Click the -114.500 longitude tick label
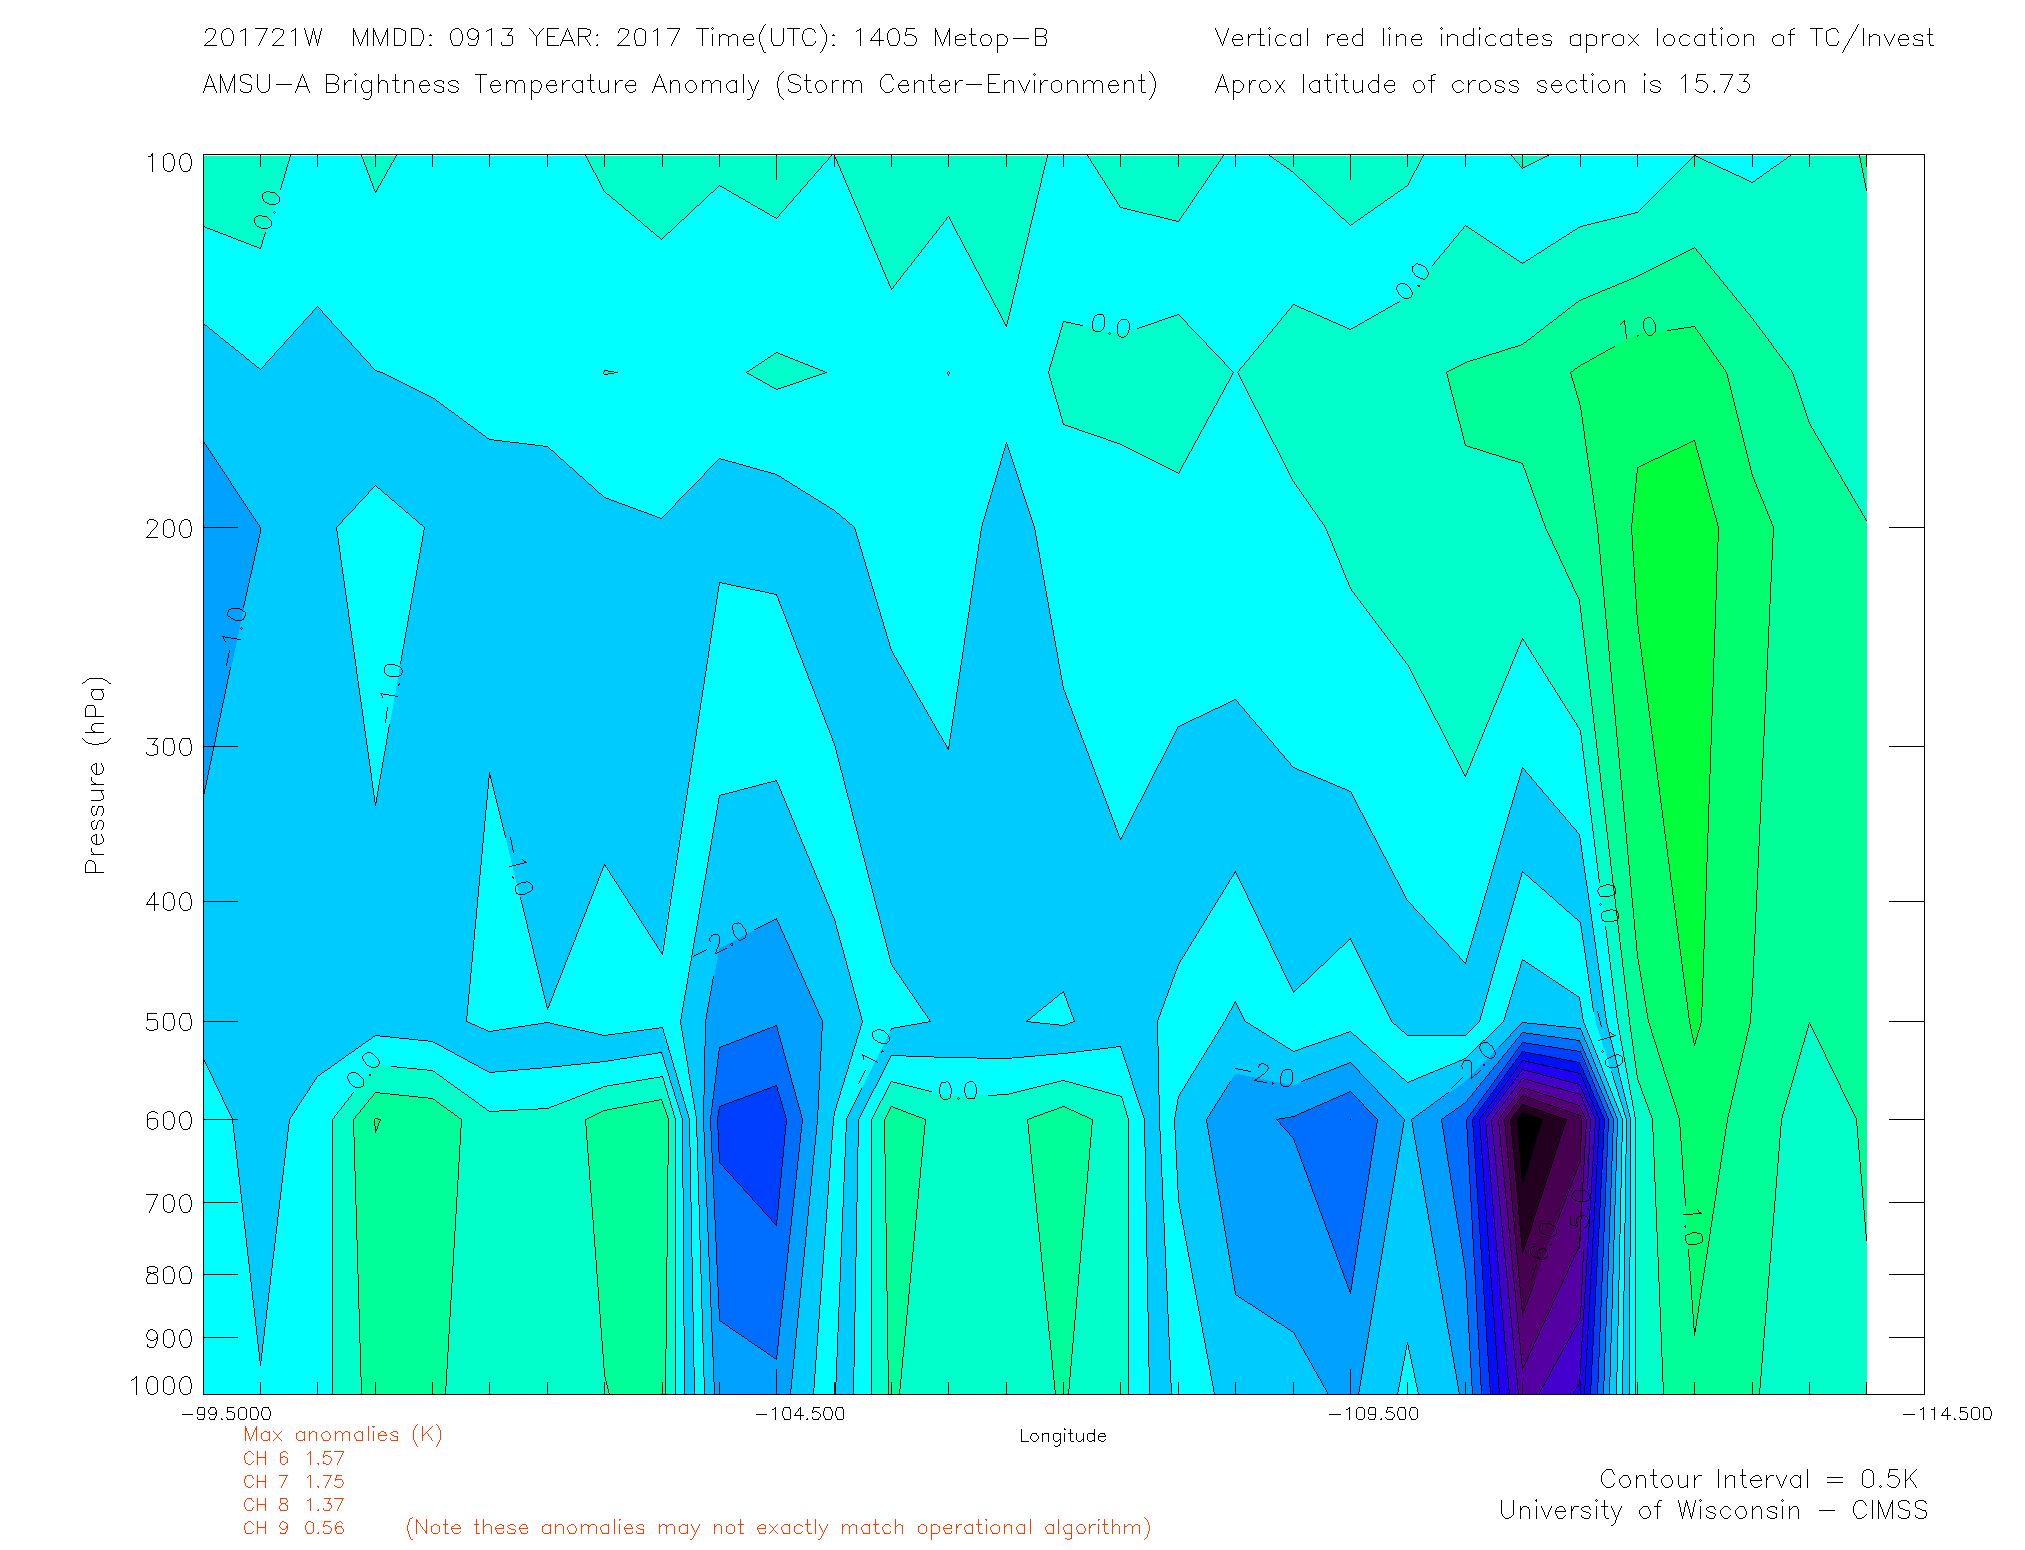Viewport: 2025px width, 1550px height. click(x=1946, y=1414)
